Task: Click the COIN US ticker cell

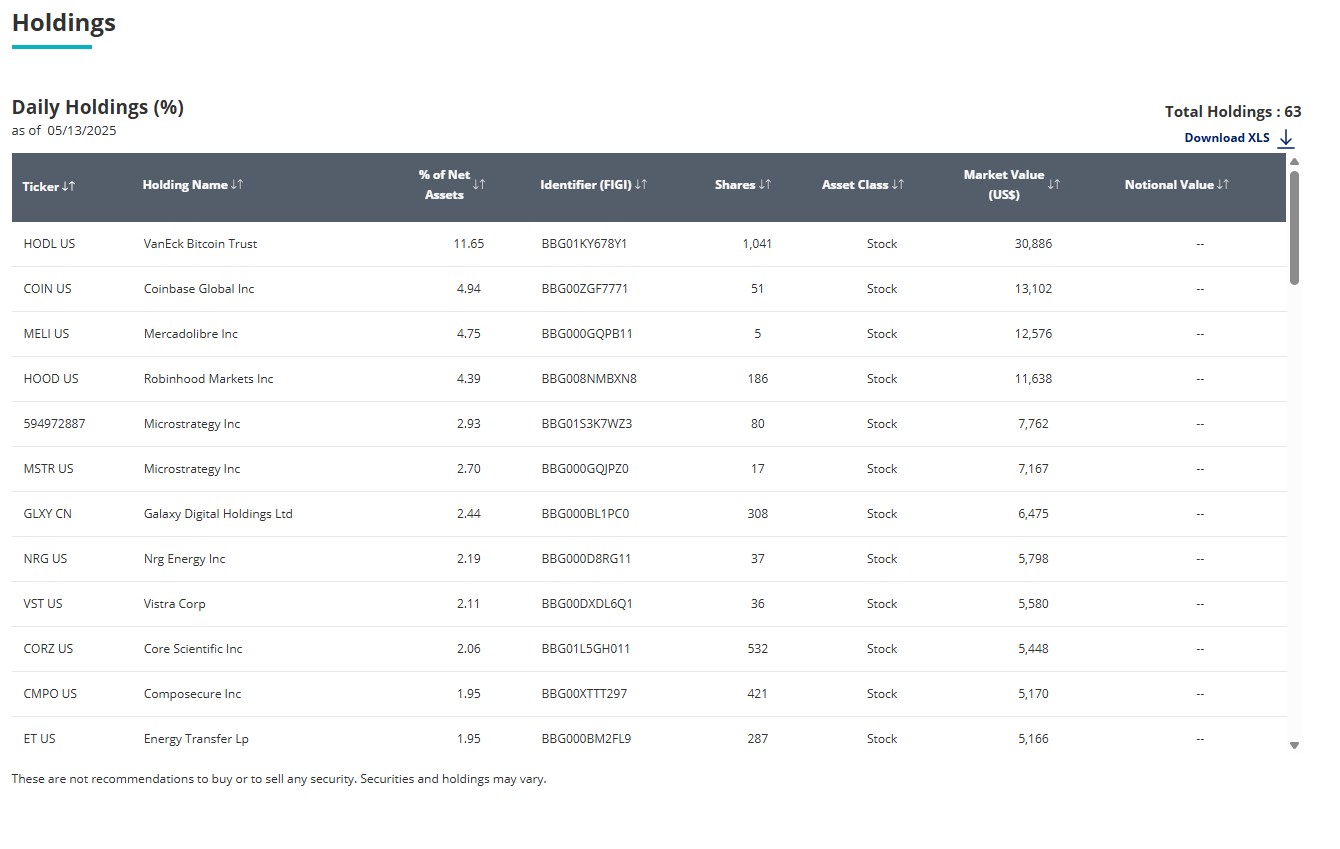Action: (x=48, y=289)
